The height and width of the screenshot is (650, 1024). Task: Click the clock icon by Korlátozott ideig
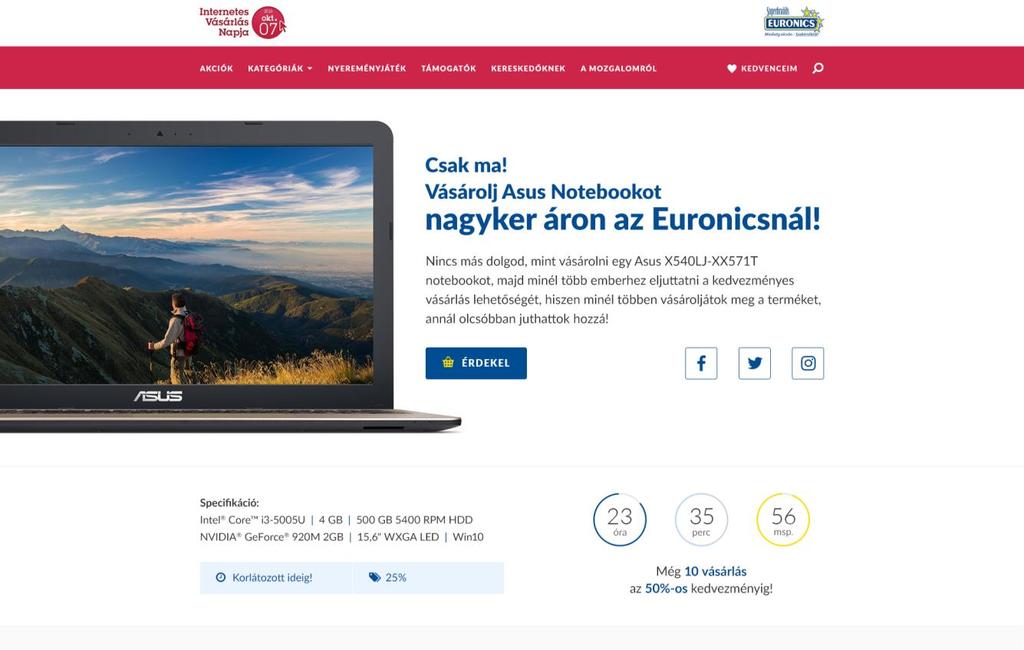pyautogui.click(x=221, y=577)
